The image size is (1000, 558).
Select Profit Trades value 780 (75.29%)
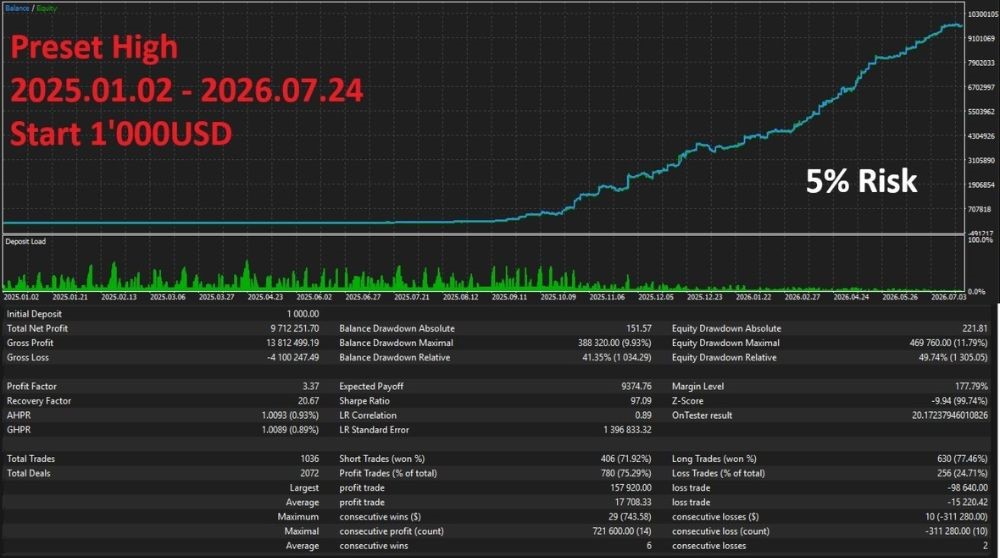(626, 474)
